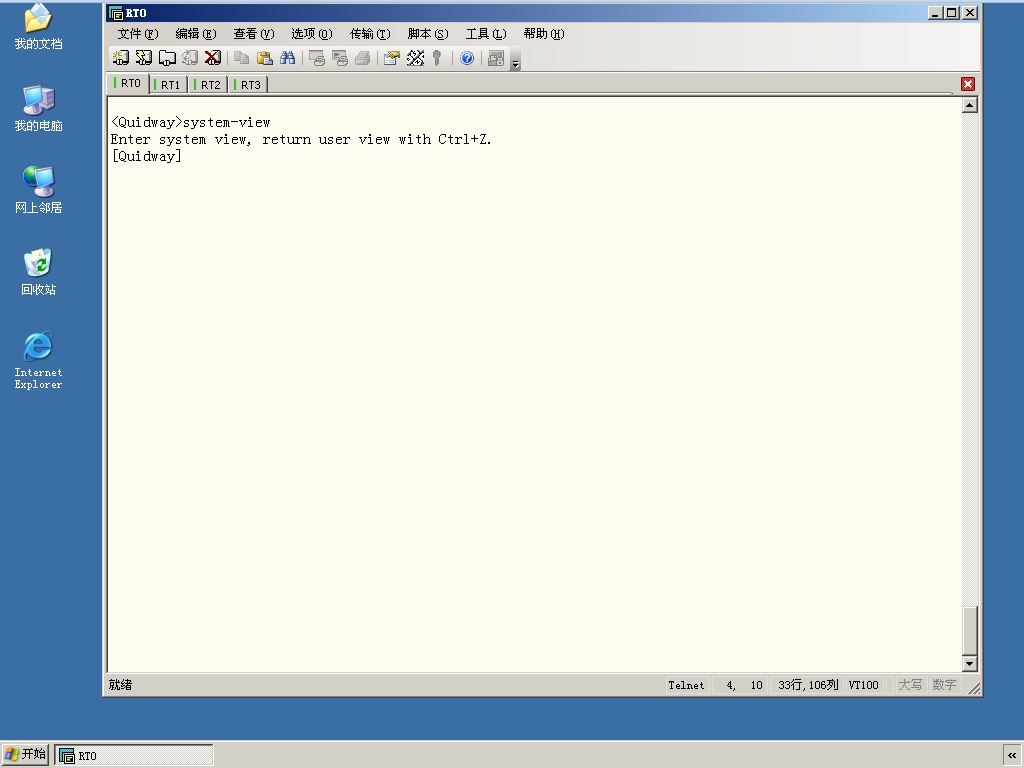The image size is (1024, 768).
Task: Click the Find binoculars icon
Action: point(287,58)
